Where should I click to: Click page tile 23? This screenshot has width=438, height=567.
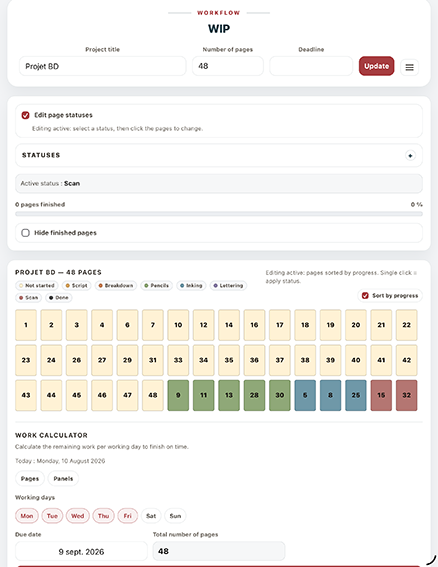tap(26, 360)
